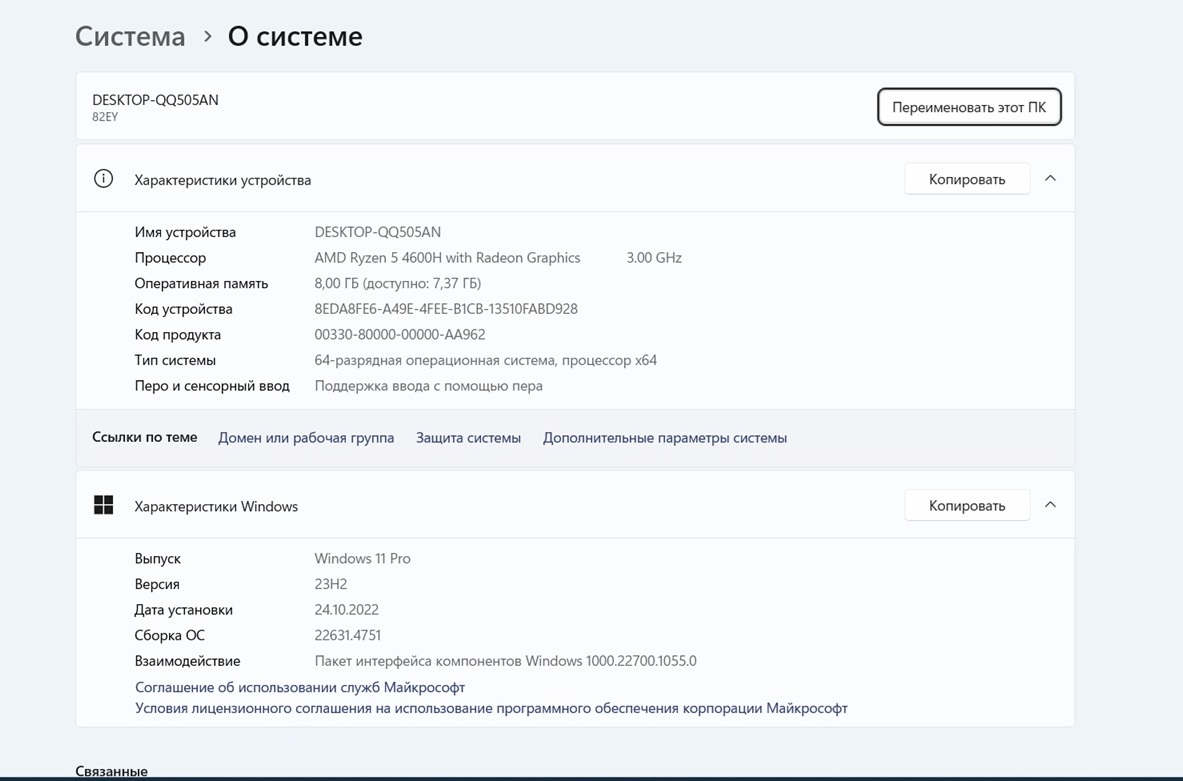Collapse the Характеристики устройства section chevron
Screen dimensions: 1183x781
pos(1050,179)
